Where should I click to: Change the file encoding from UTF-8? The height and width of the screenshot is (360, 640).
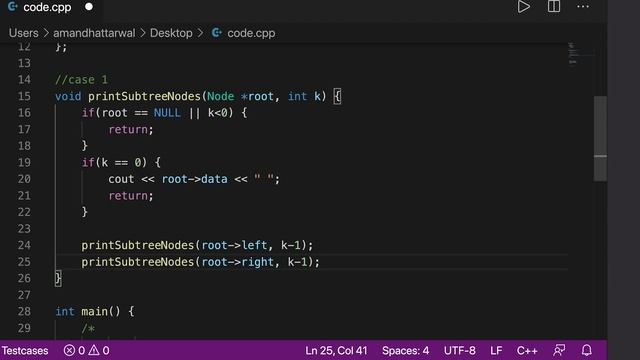click(x=460, y=351)
